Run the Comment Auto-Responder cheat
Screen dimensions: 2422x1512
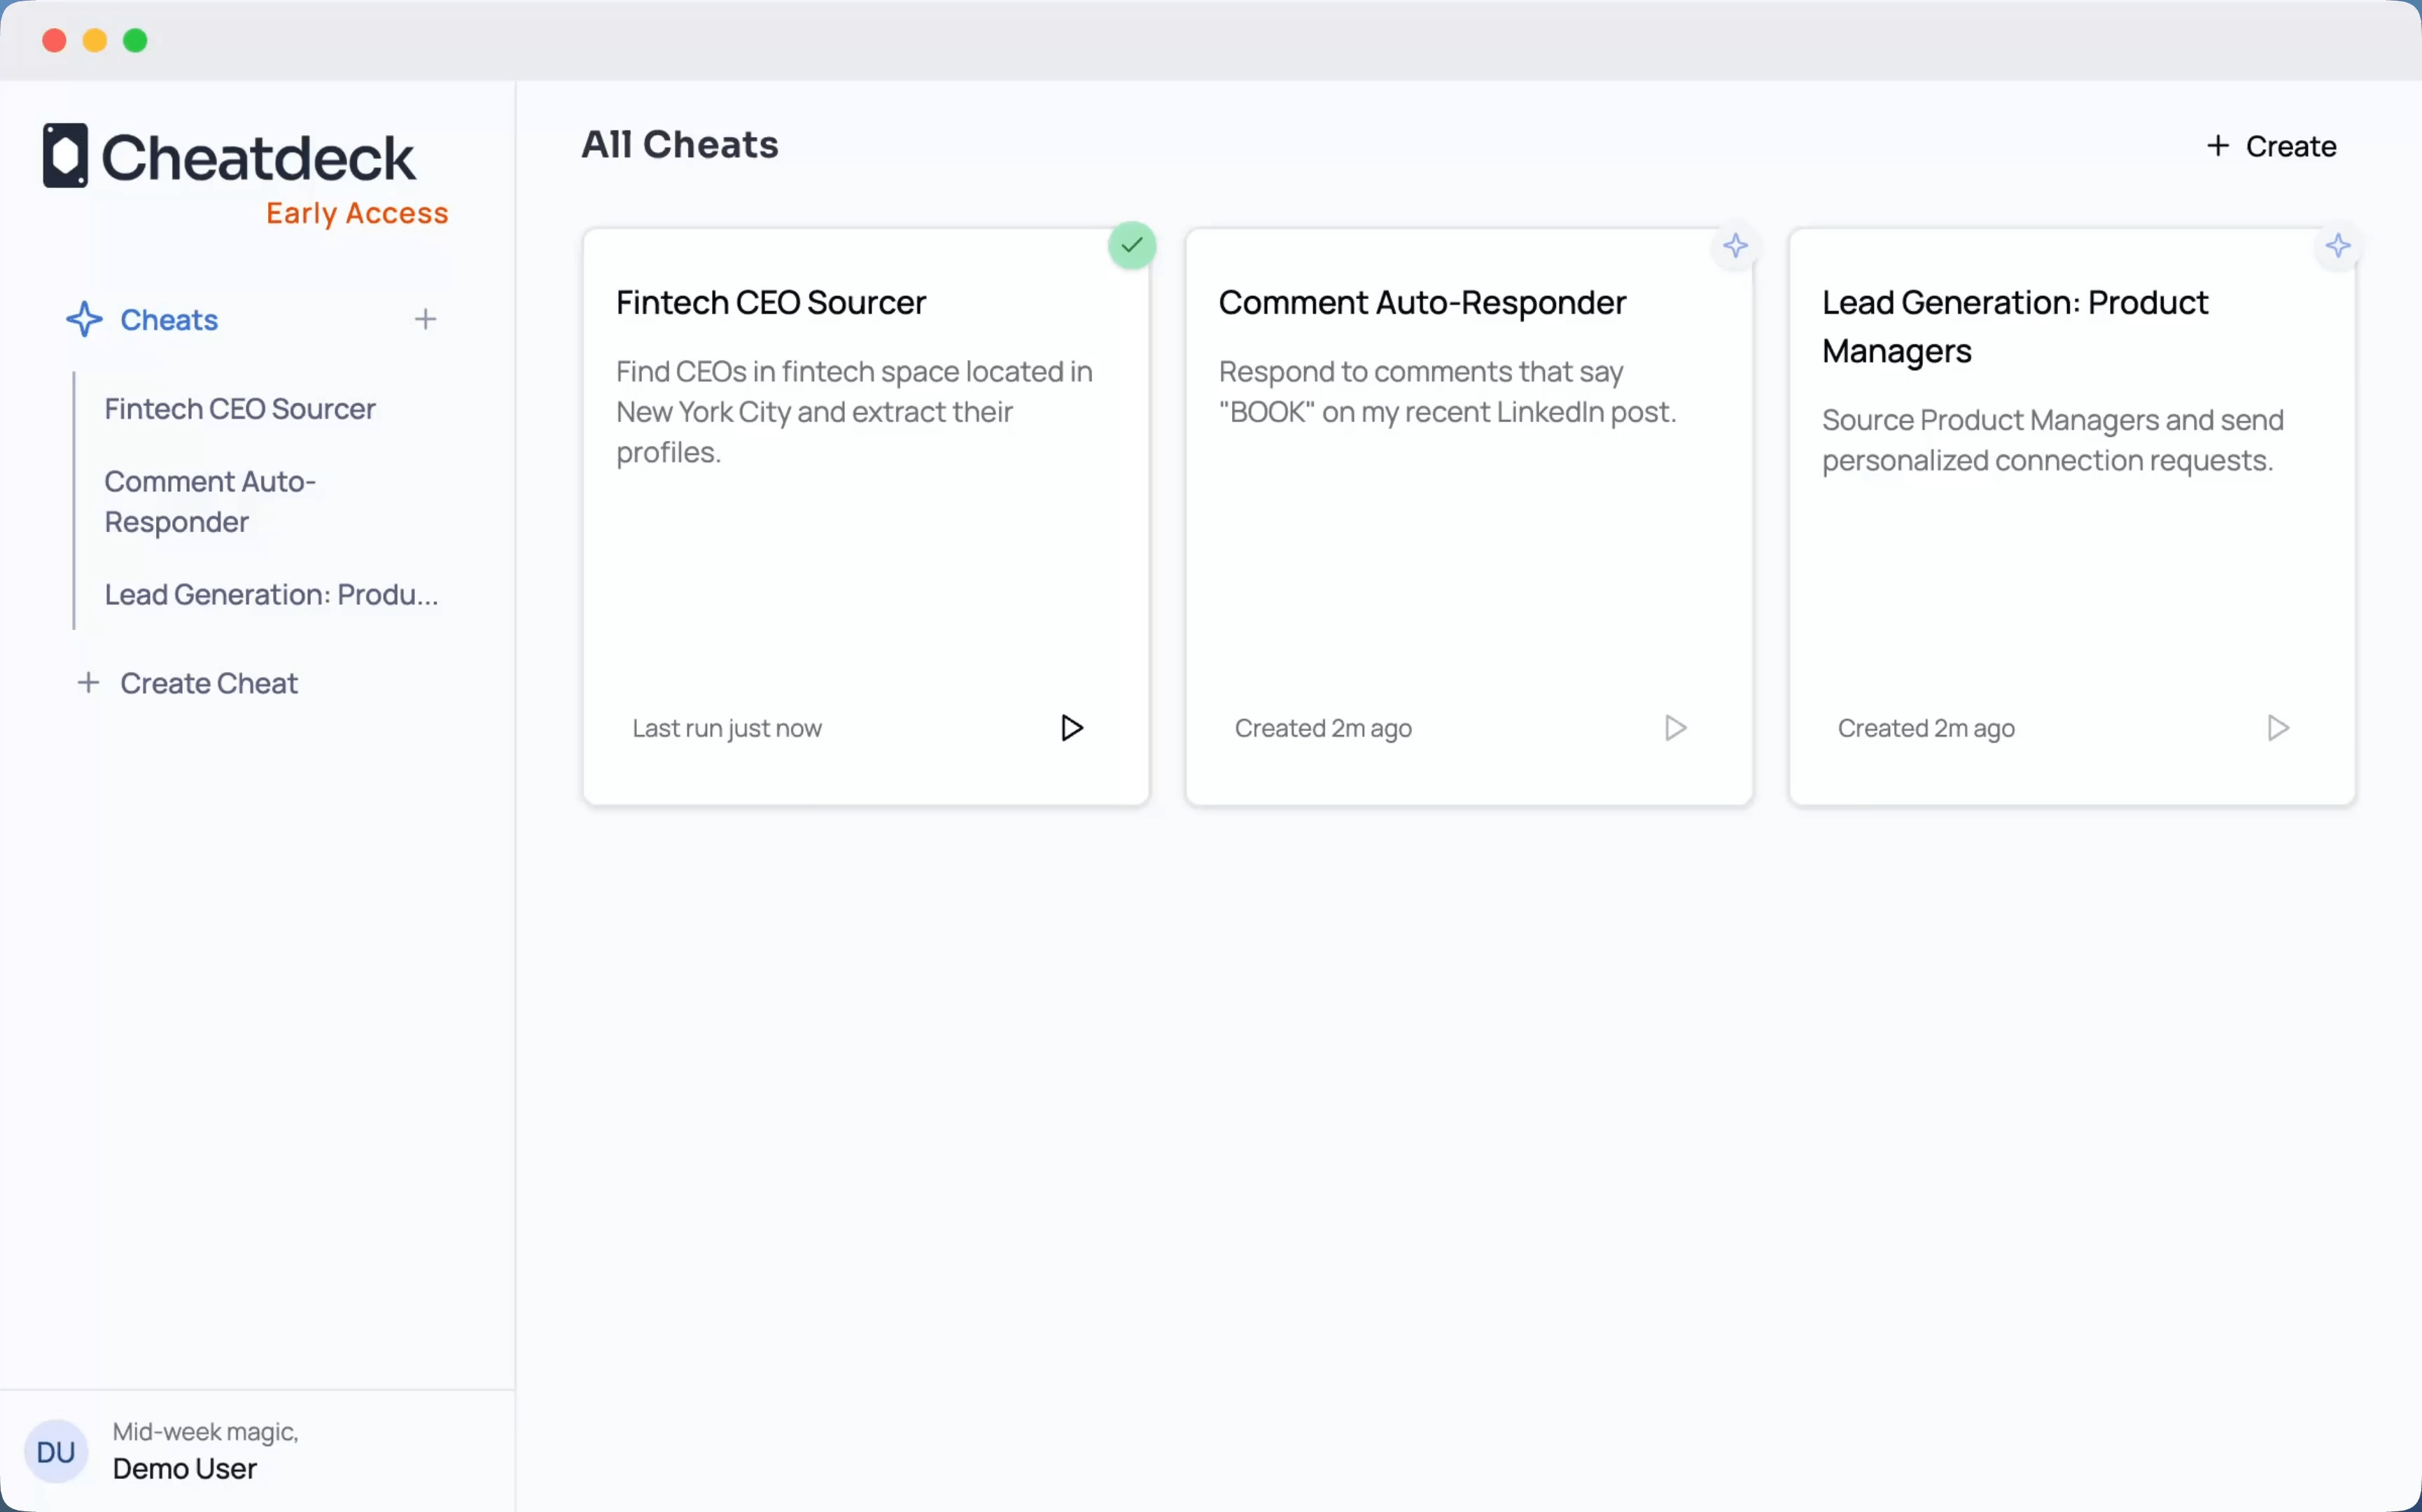coord(1675,728)
